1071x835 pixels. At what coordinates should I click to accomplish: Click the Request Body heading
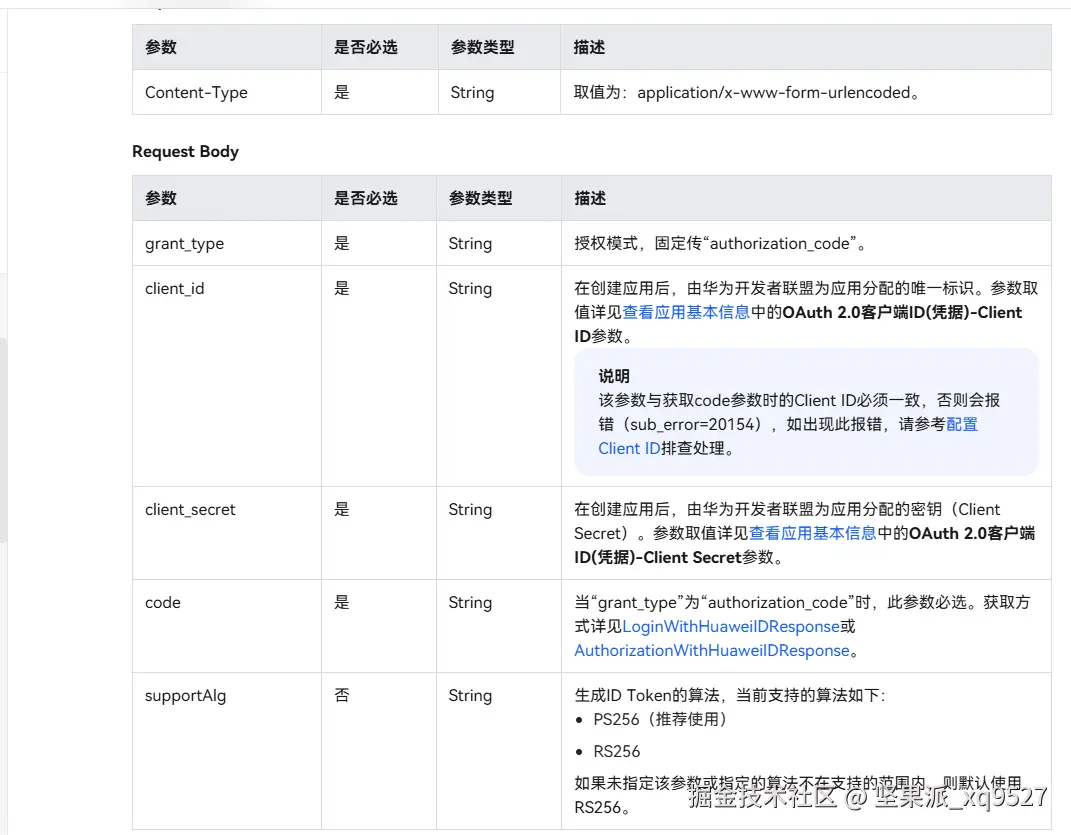(x=185, y=151)
